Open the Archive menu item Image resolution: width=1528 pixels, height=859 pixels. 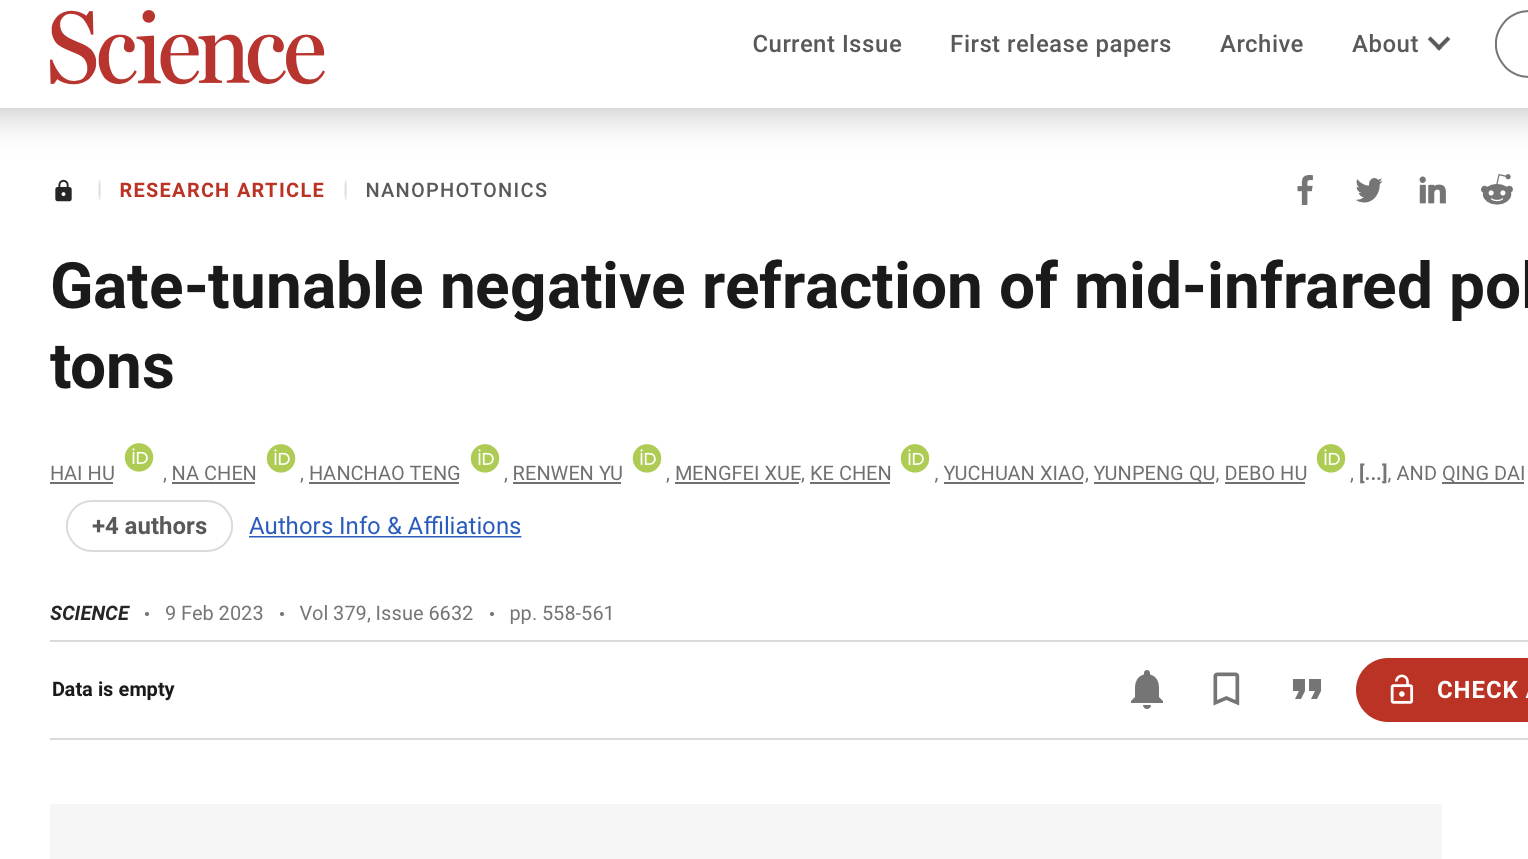tap(1261, 44)
